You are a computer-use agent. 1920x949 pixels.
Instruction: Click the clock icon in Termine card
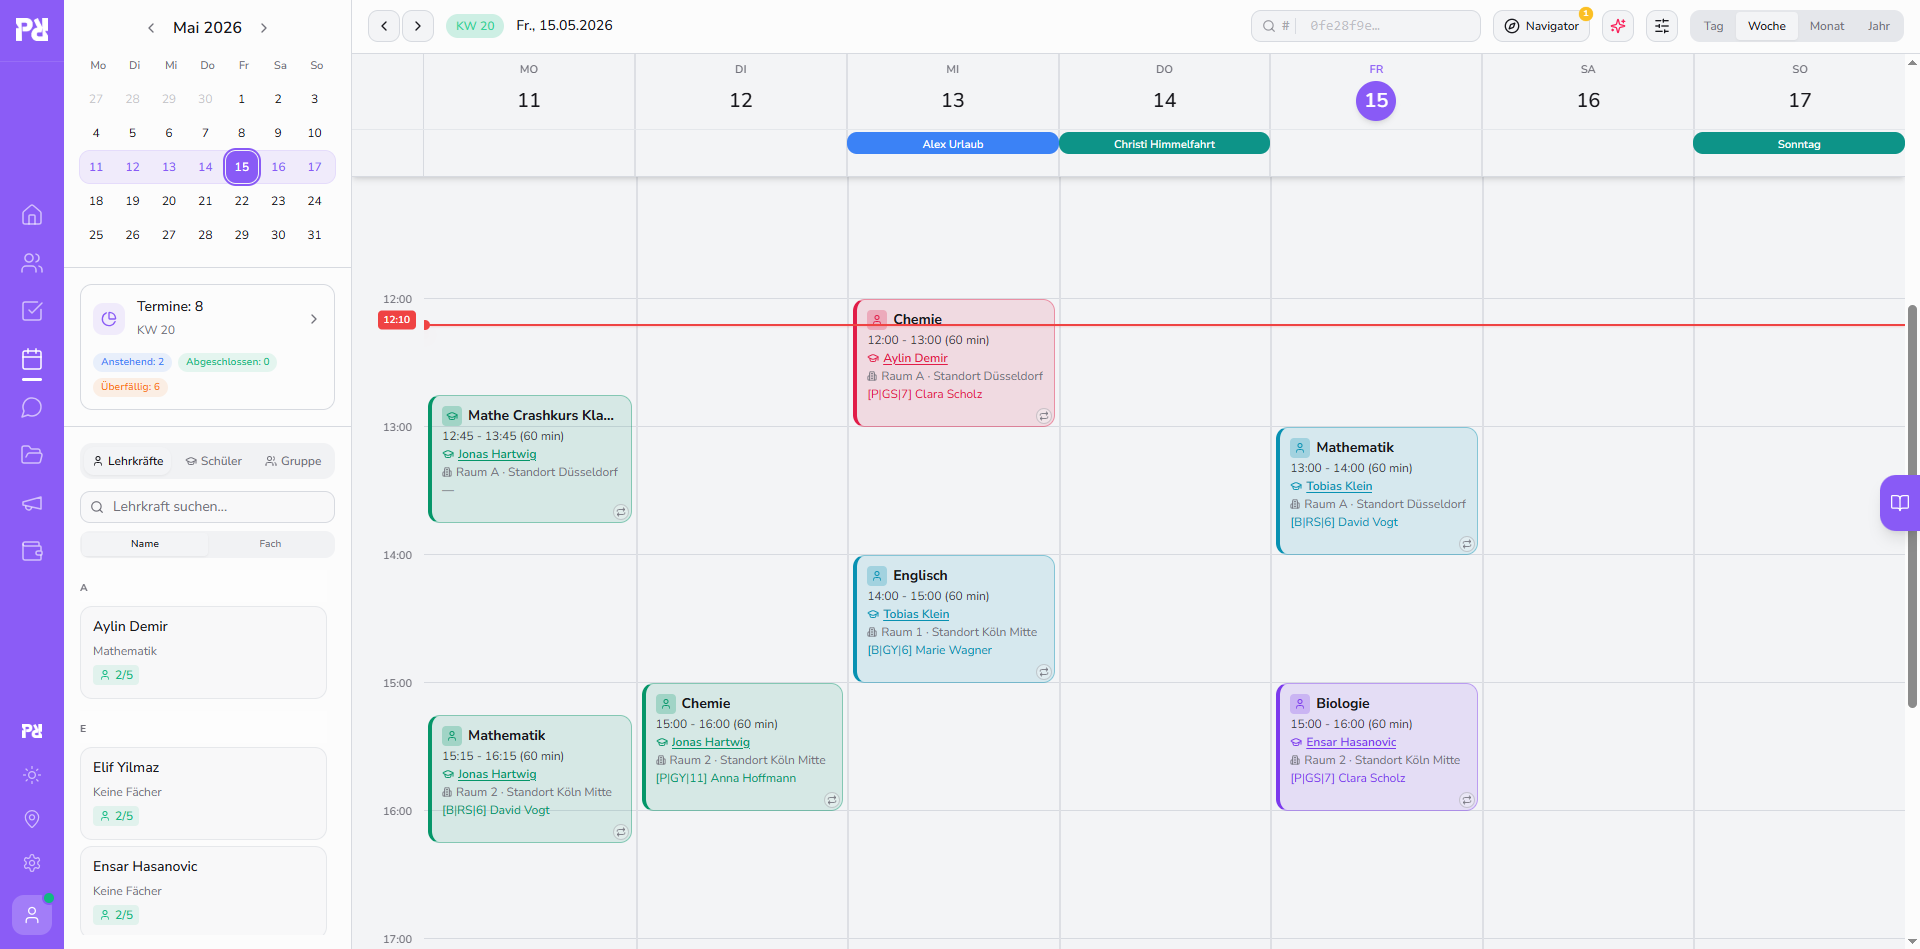pyautogui.click(x=109, y=318)
